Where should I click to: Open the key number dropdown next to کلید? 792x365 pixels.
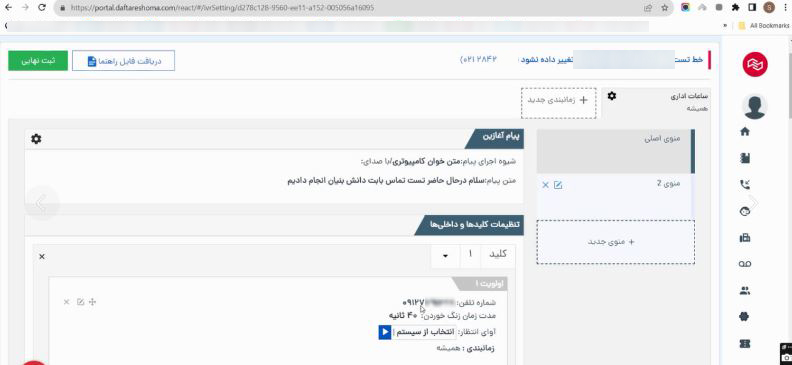[x=446, y=256]
